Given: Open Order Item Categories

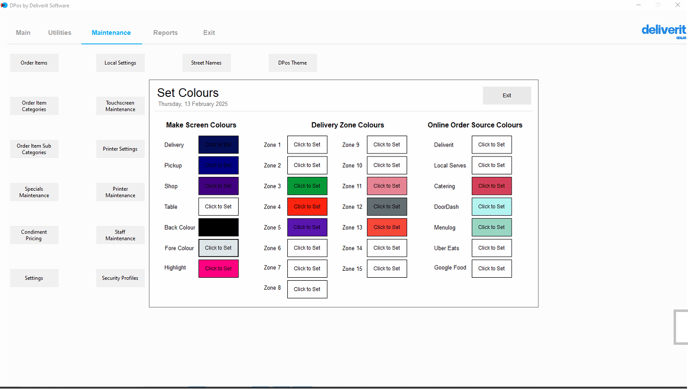Looking at the screenshot, I should (x=34, y=106).
